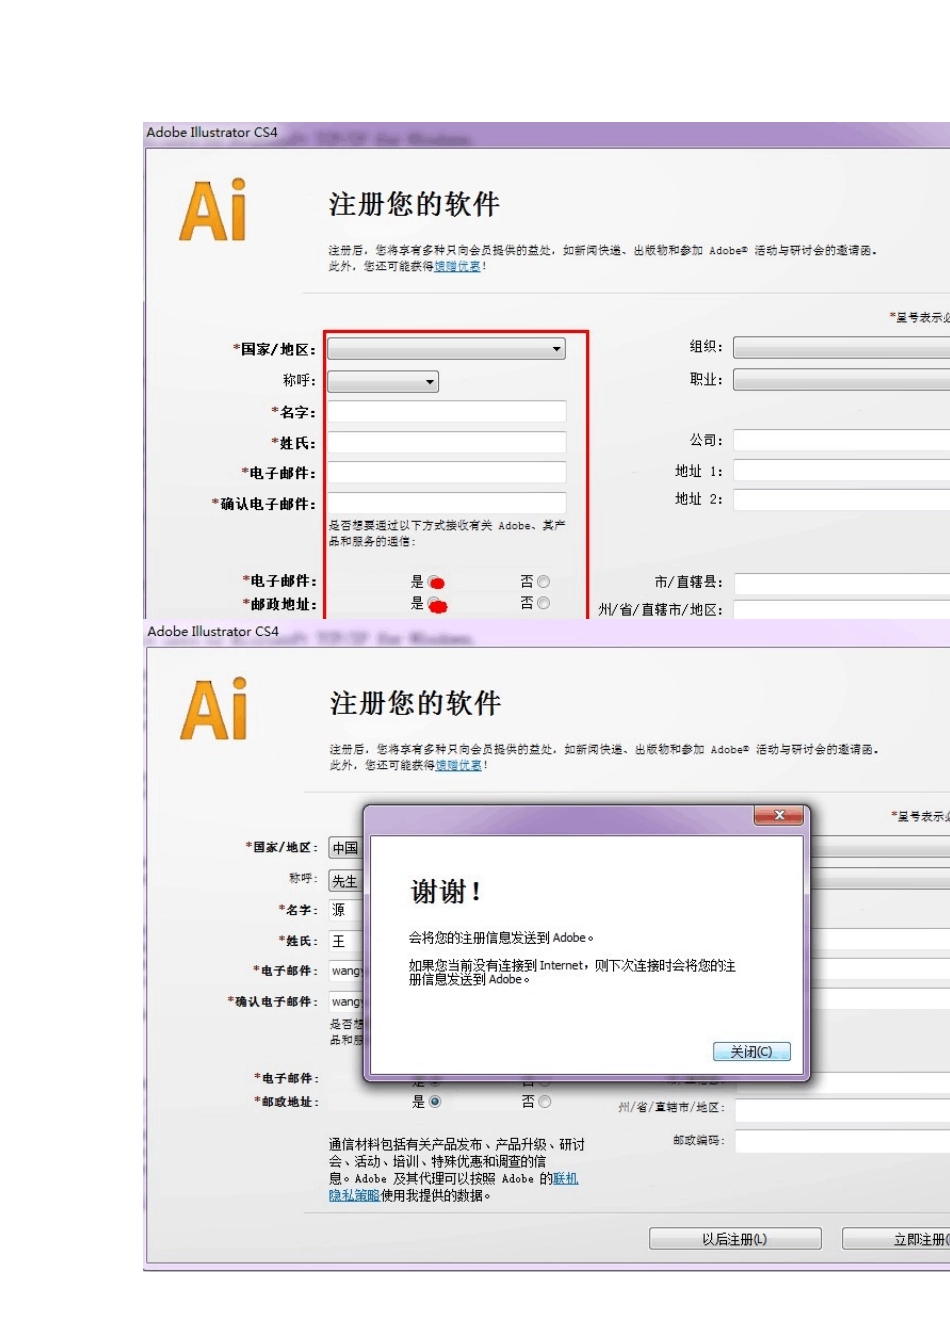Select 是 for 电子邮件 in the empty form
This screenshot has width=950, height=1344.
point(436,582)
